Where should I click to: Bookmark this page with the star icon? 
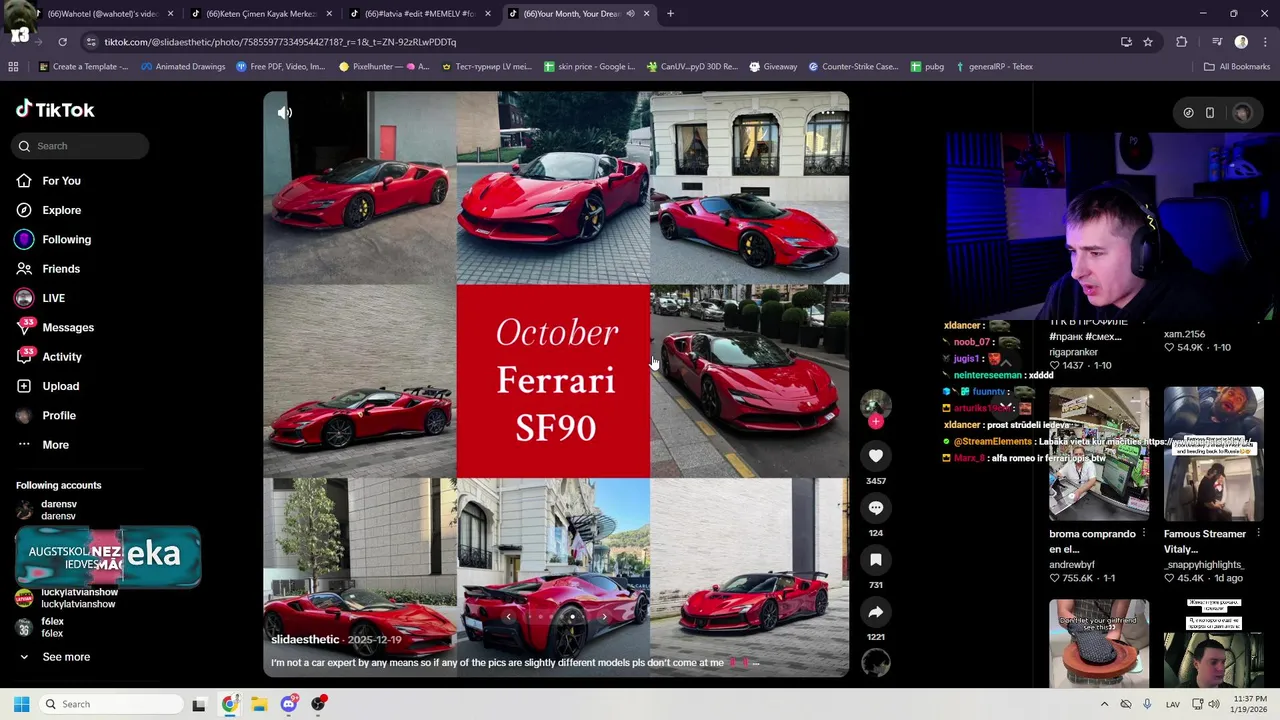tap(1148, 42)
